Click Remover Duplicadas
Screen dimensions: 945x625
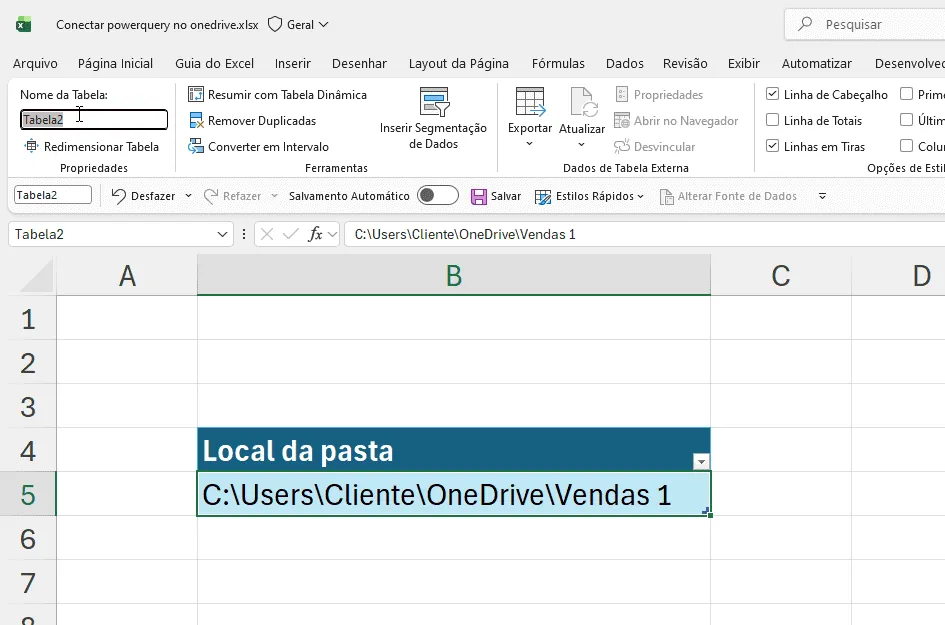(252, 121)
